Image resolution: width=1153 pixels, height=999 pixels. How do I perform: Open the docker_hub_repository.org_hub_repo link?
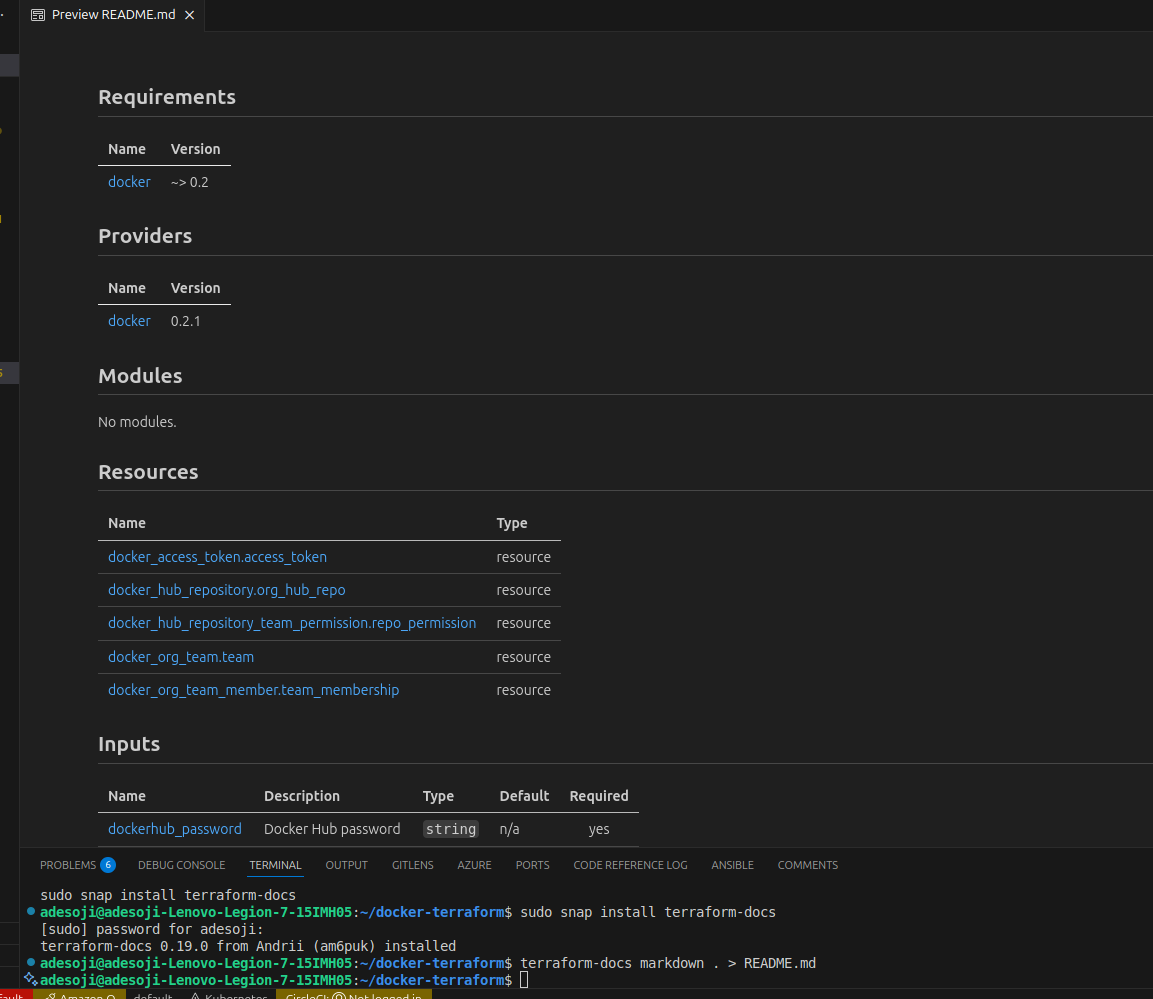click(226, 590)
